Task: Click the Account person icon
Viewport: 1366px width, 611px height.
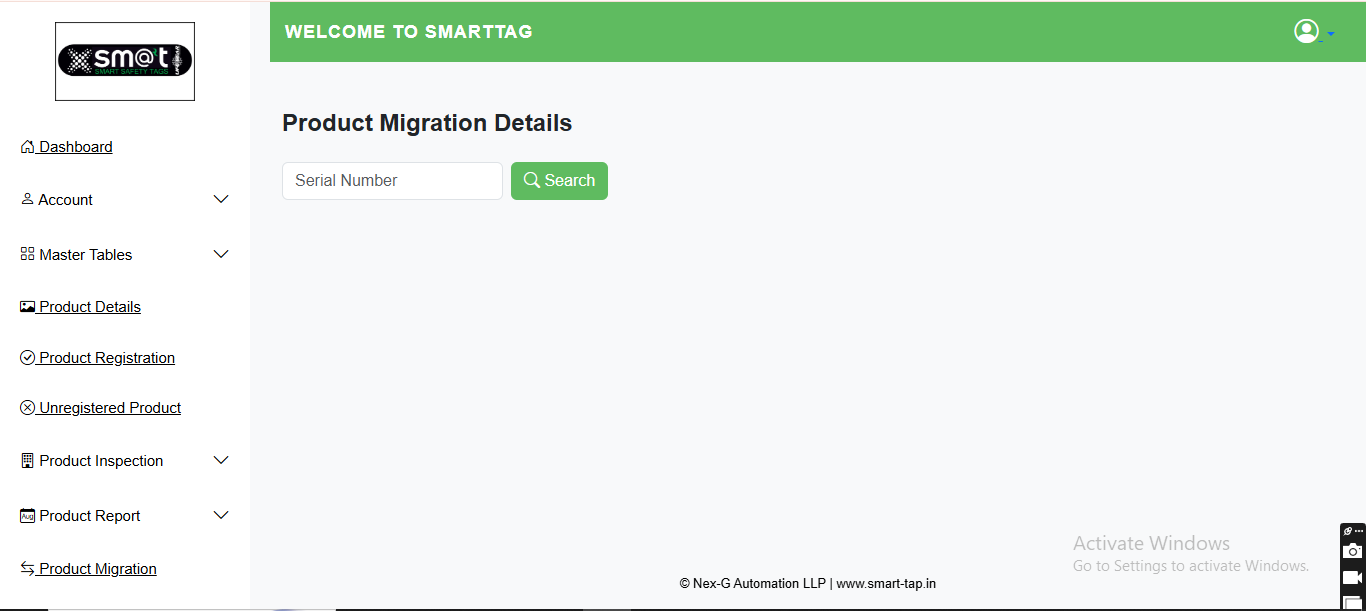Action: tap(27, 199)
